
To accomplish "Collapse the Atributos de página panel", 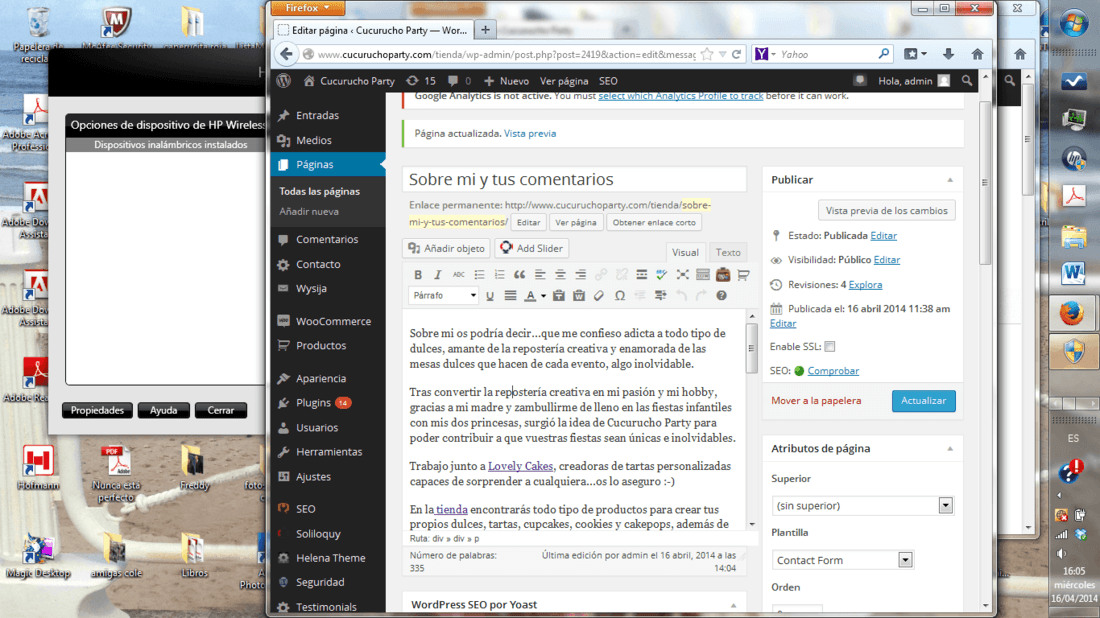I will [x=950, y=449].
